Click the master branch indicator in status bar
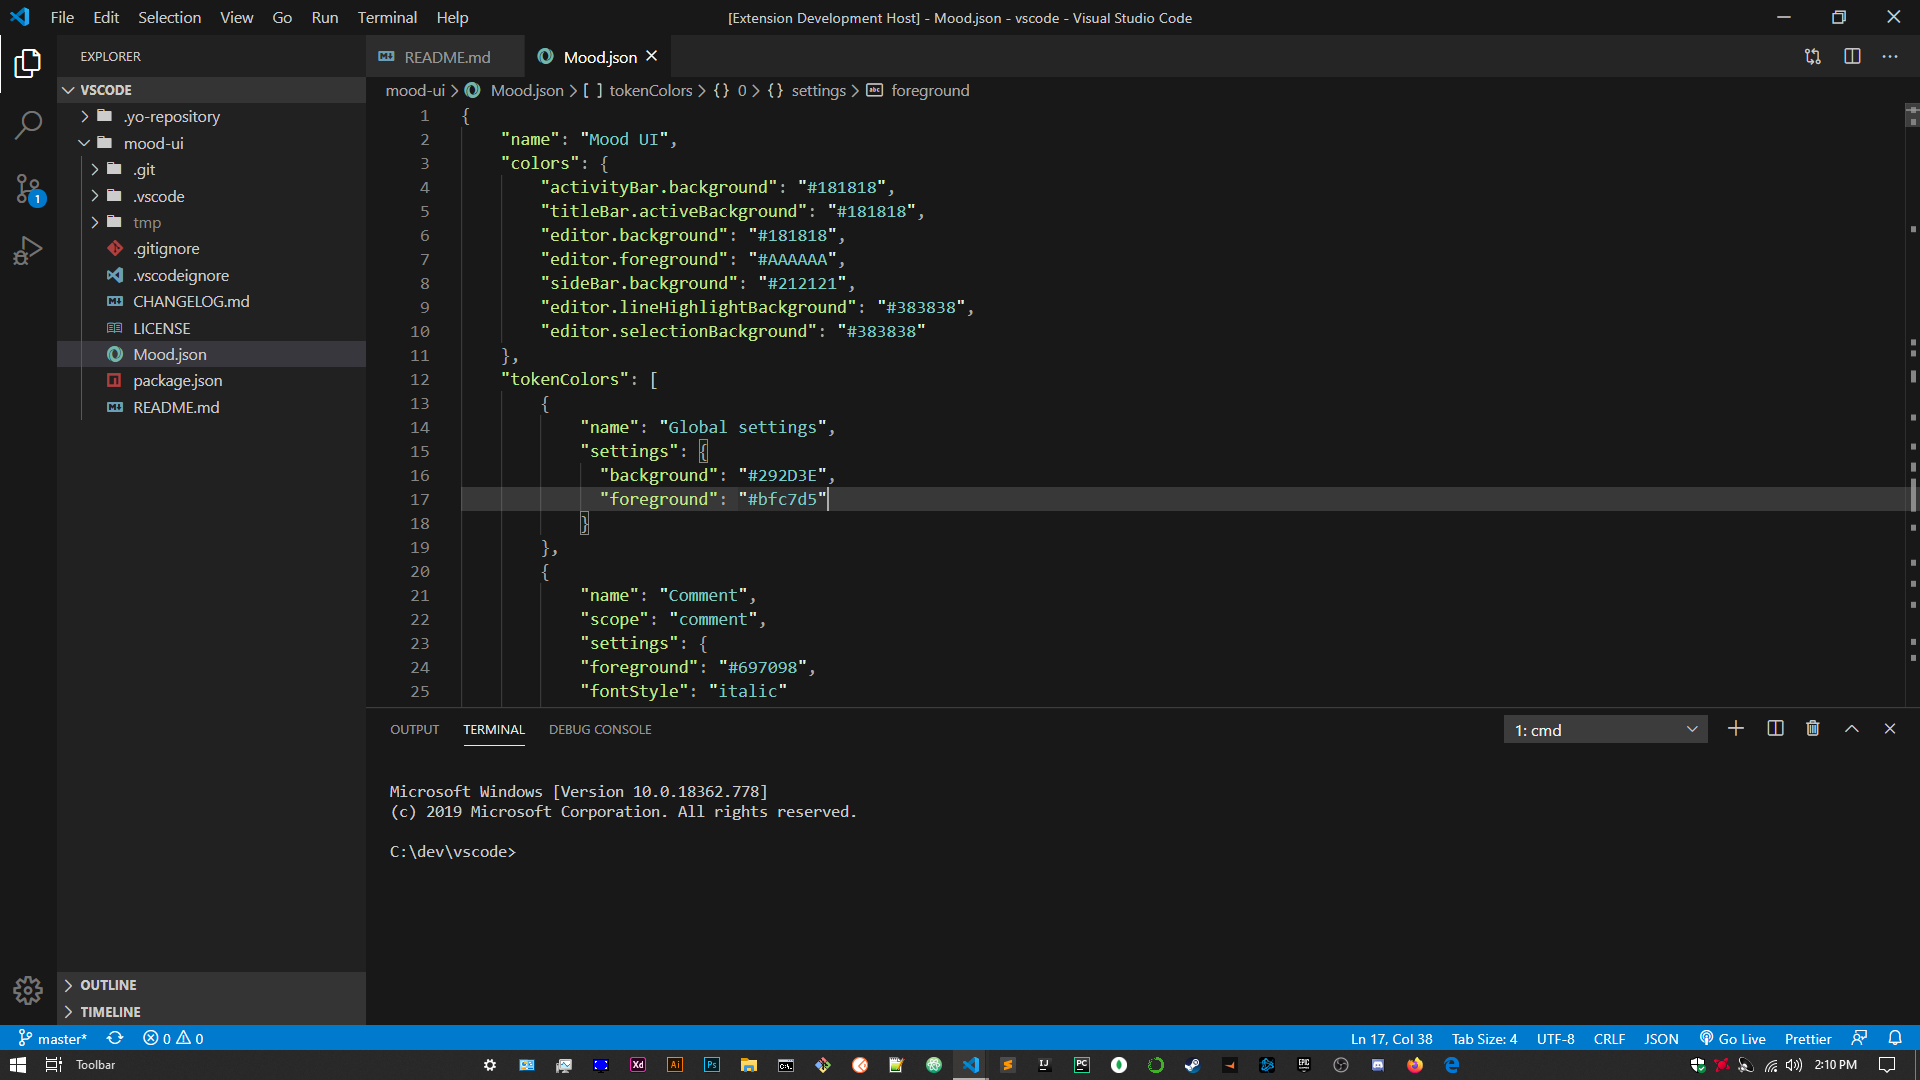 [x=53, y=1038]
